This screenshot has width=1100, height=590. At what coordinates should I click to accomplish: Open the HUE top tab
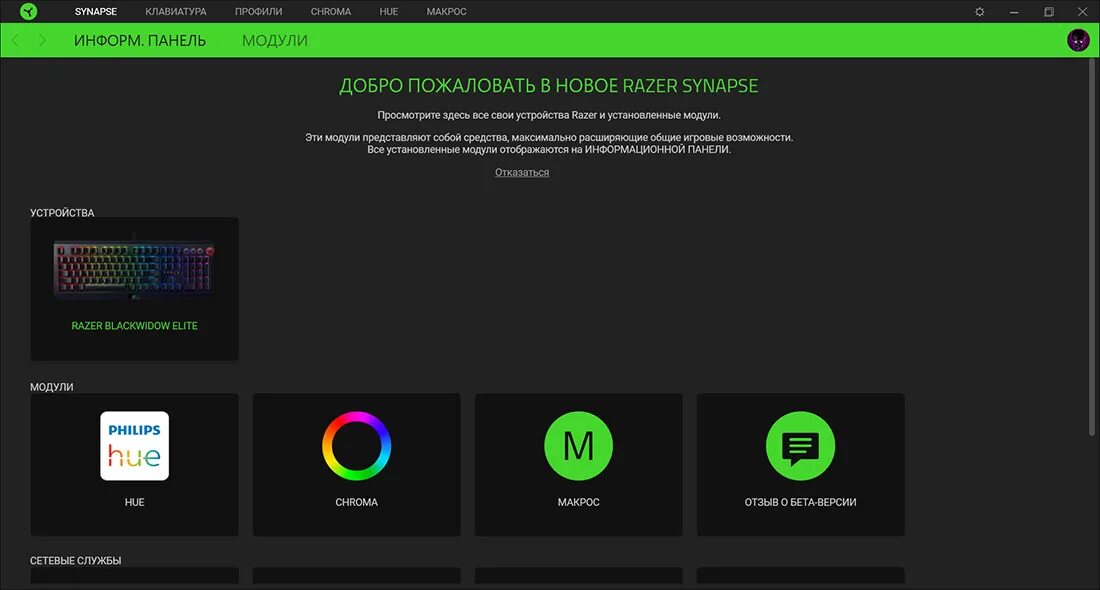(389, 12)
